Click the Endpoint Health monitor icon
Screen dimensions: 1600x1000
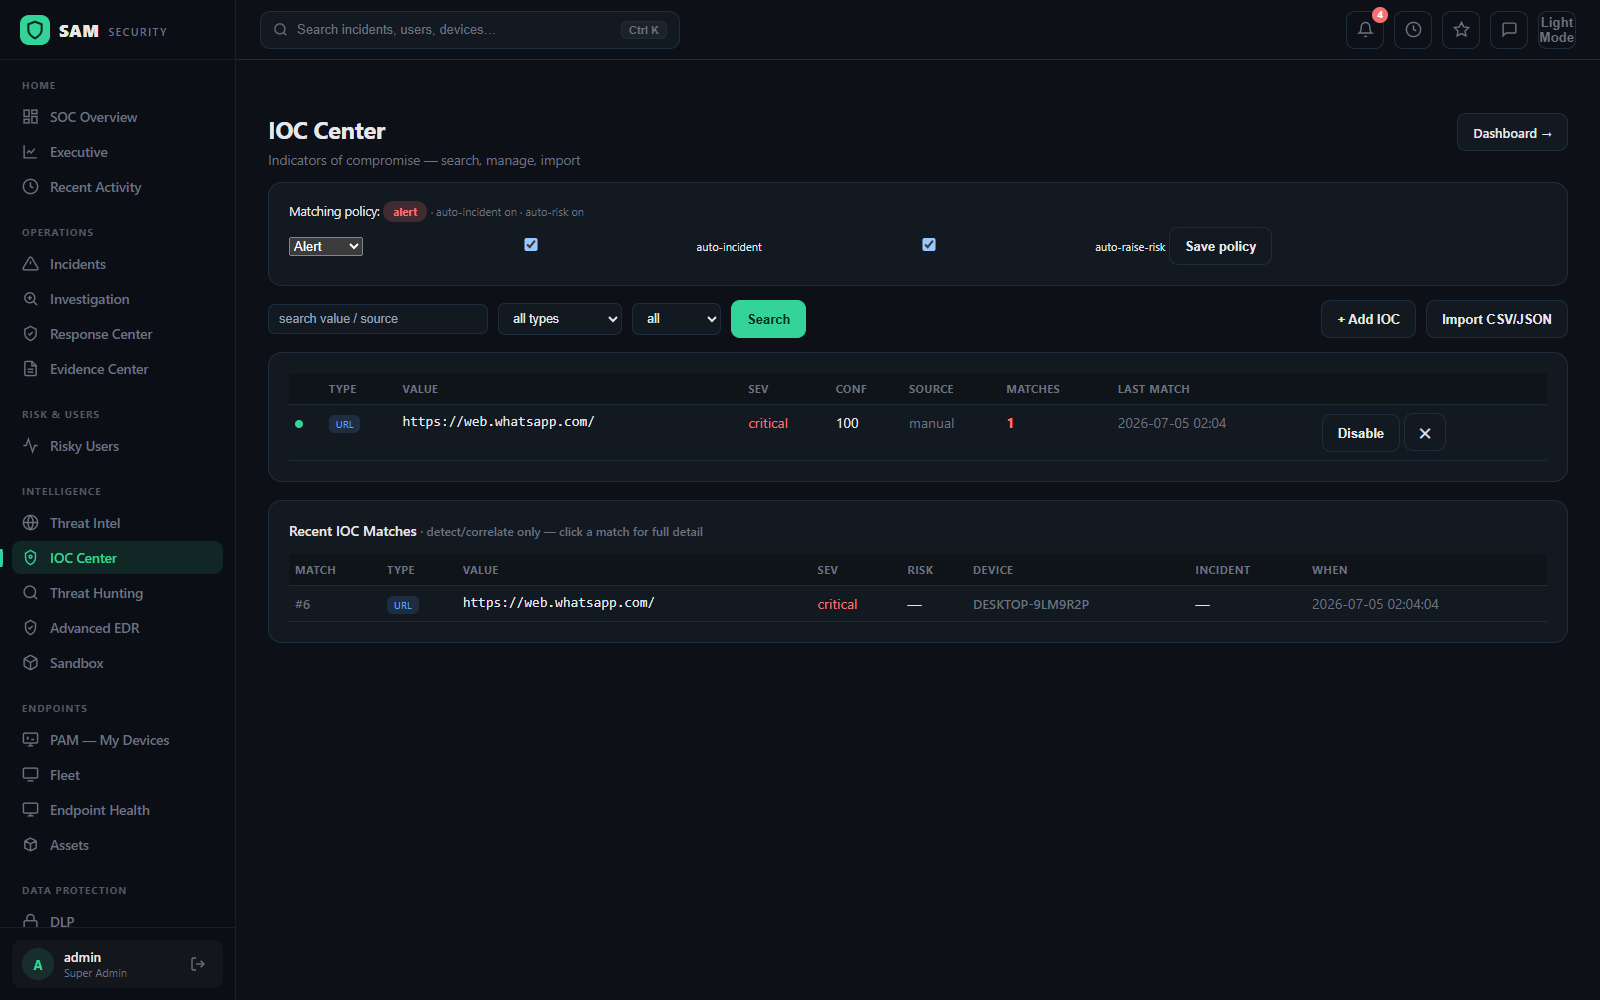pos(31,810)
